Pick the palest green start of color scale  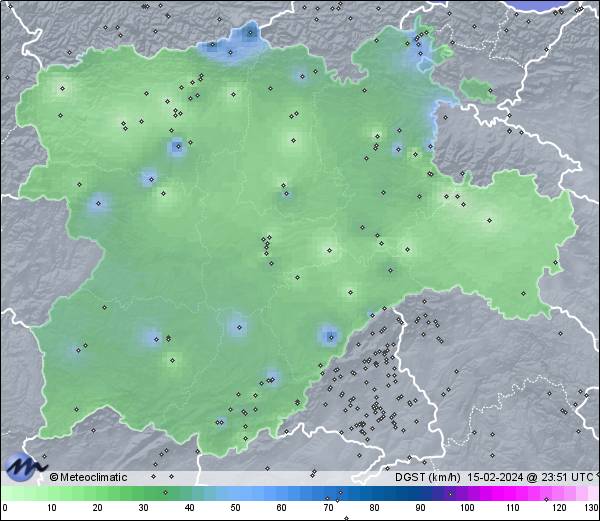click(x=10, y=493)
